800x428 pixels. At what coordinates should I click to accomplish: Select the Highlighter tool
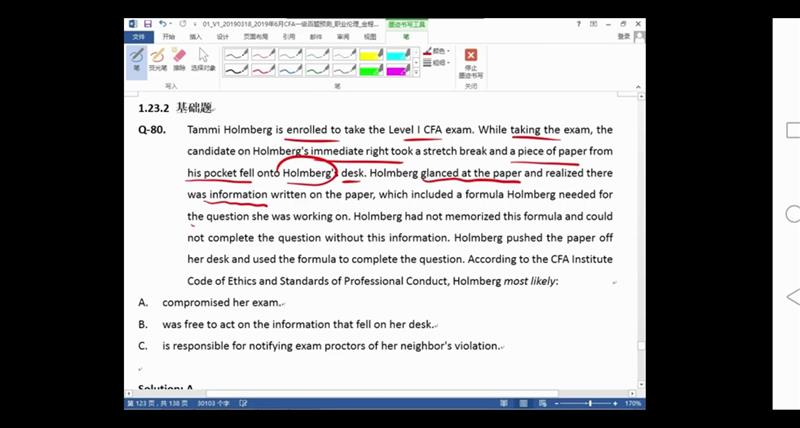pyautogui.click(x=158, y=60)
